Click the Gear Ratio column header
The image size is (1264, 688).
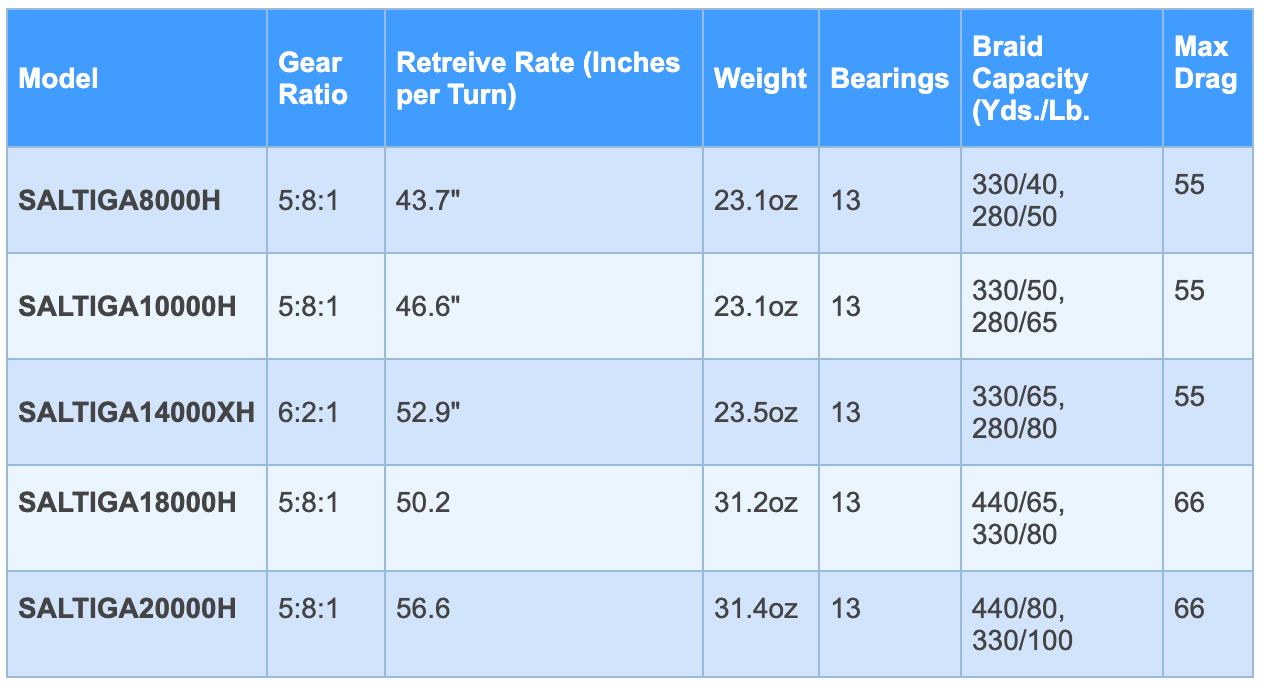[x=313, y=79]
